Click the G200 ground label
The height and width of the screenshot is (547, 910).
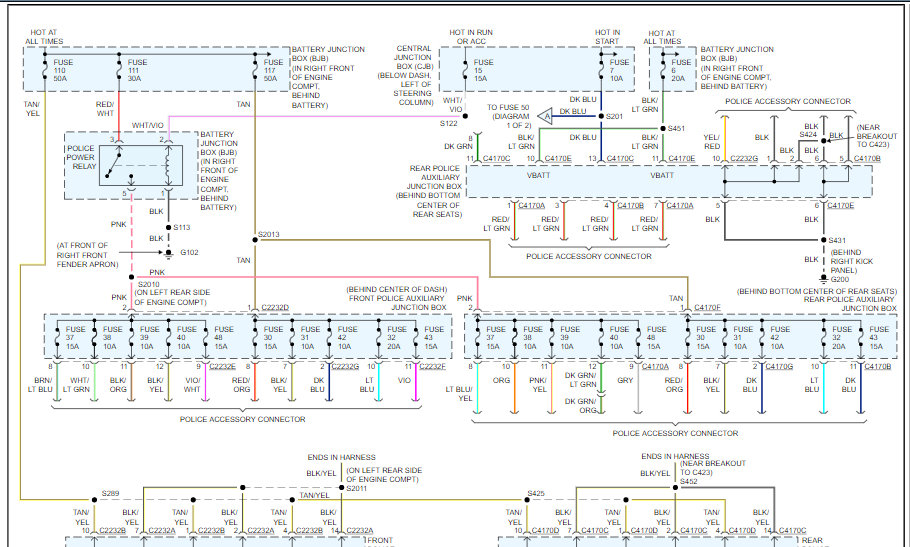pyautogui.click(x=840, y=279)
